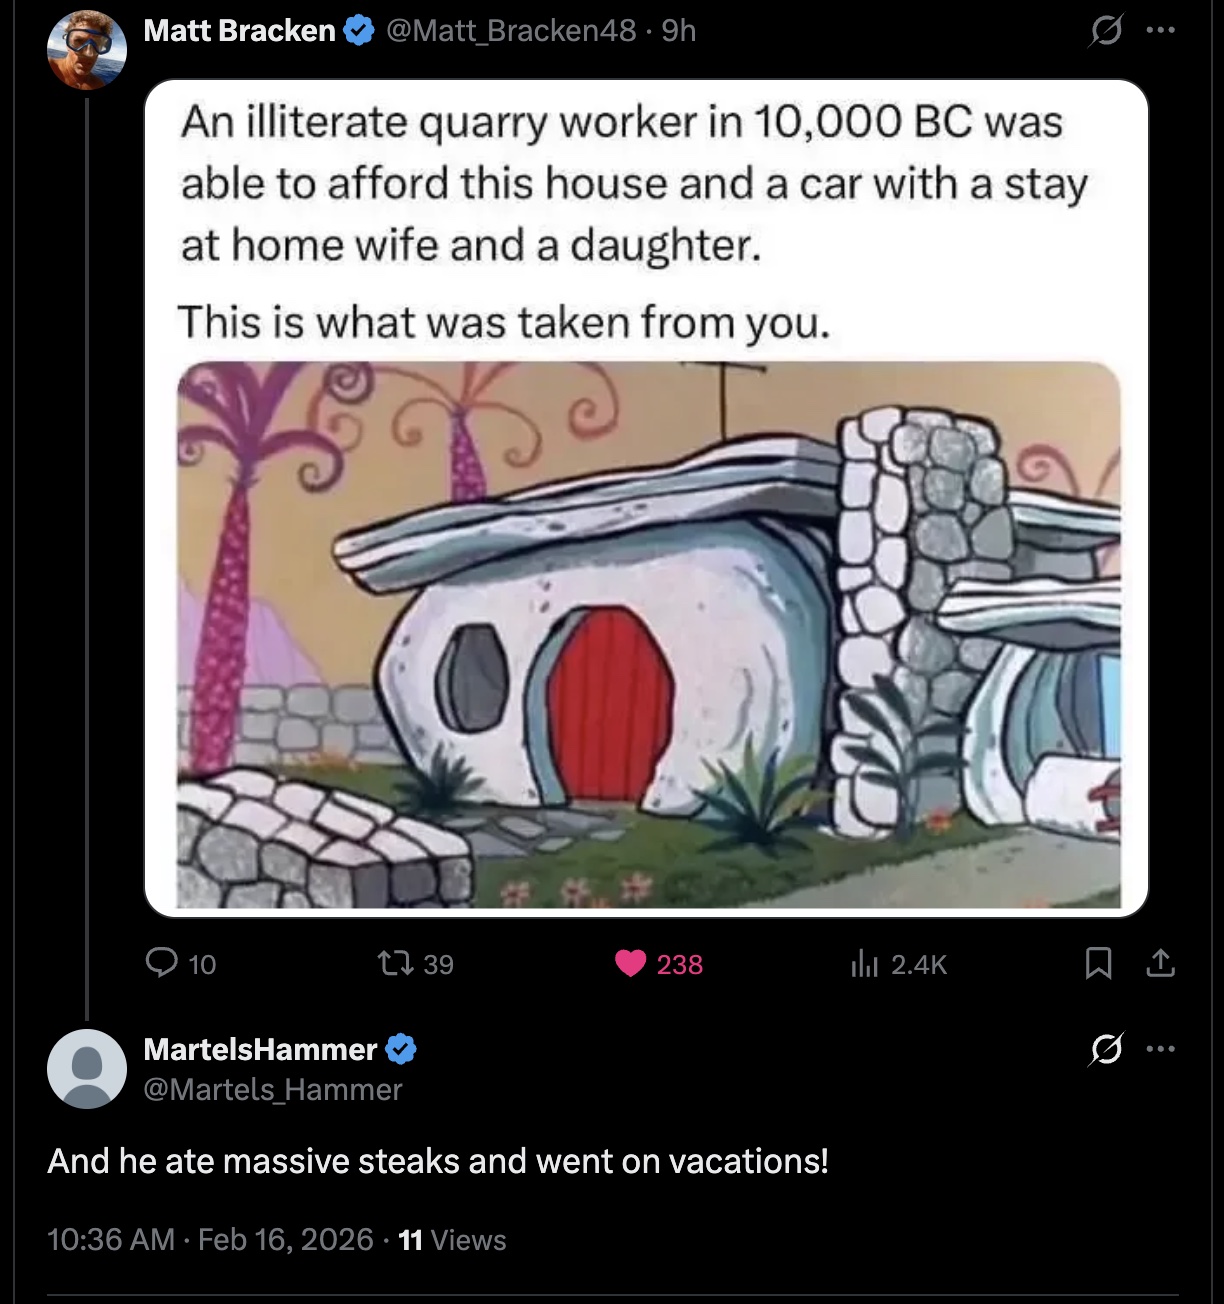The width and height of the screenshot is (1224, 1304).
Task: Open the view analytics bar-chart icon
Action: click(x=863, y=963)
